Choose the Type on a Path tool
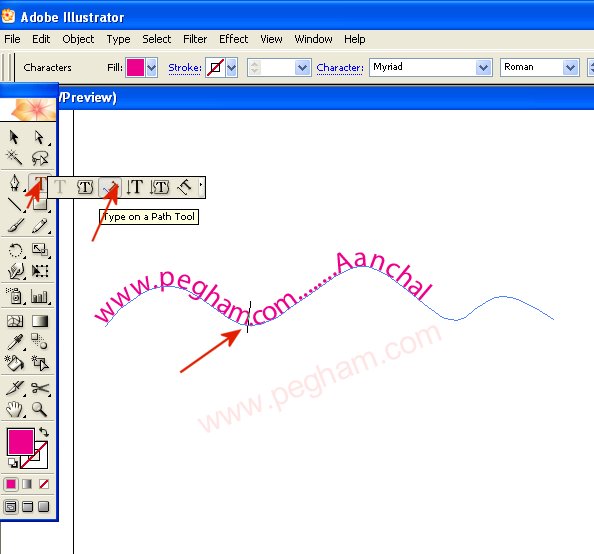The width and height of the screenshot is (594, 554). point(110,187)
